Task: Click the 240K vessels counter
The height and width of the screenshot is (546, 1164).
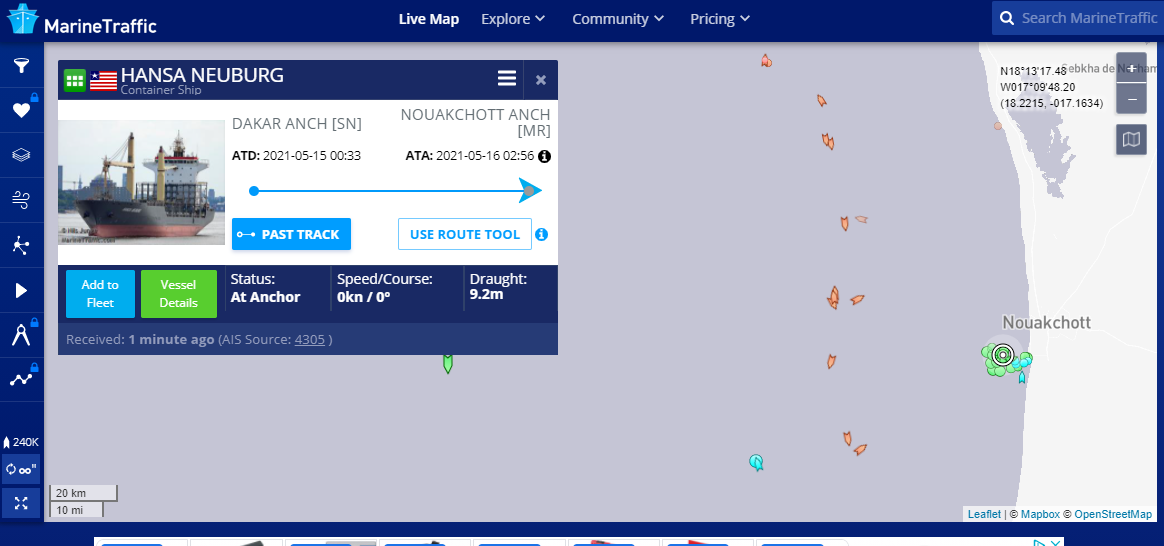Action: [22, 442]
